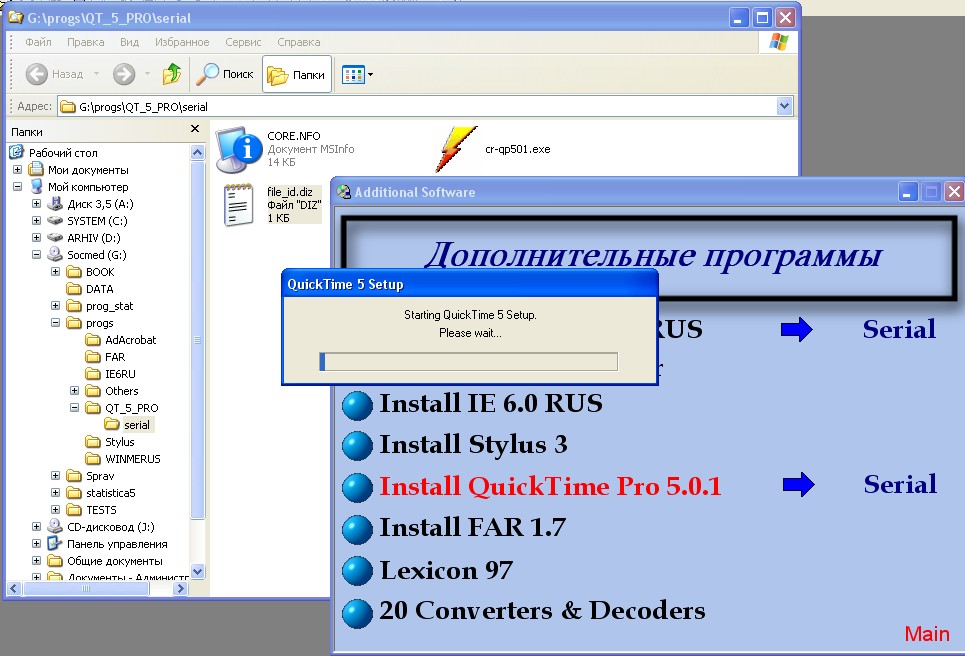This screenshot has width=965, height=656.
Task: Select AdAcrobat folder in tree
Action: (121, 340)
